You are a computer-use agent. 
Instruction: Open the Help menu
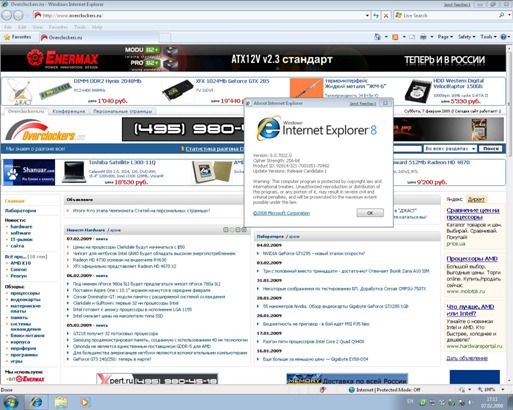point(97,27)
